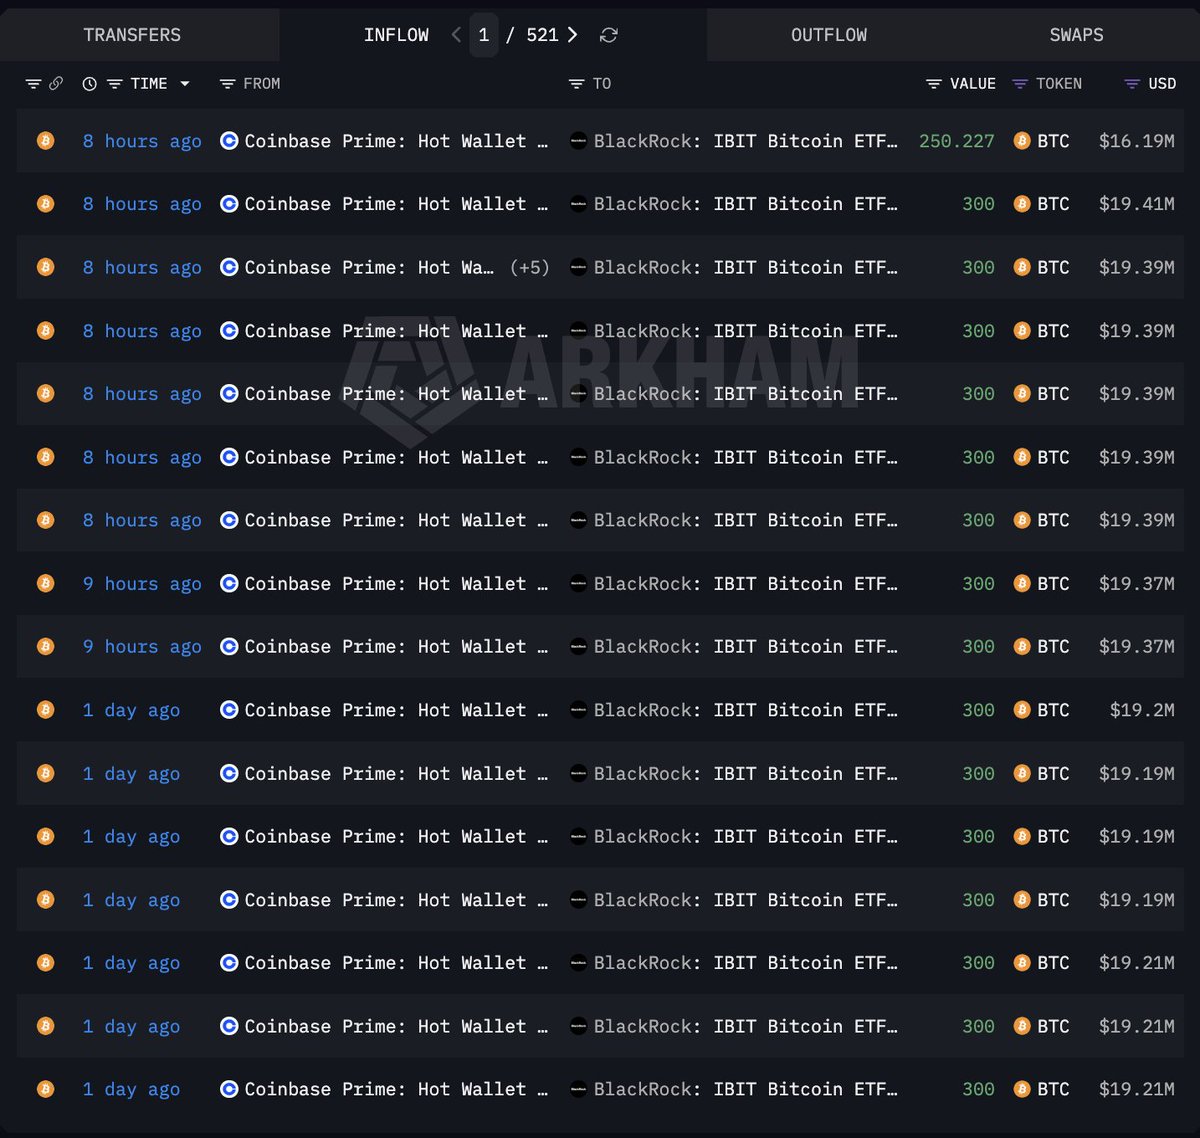Open the INFLOW tab
1200x1138 pixels.
(396, 35)
